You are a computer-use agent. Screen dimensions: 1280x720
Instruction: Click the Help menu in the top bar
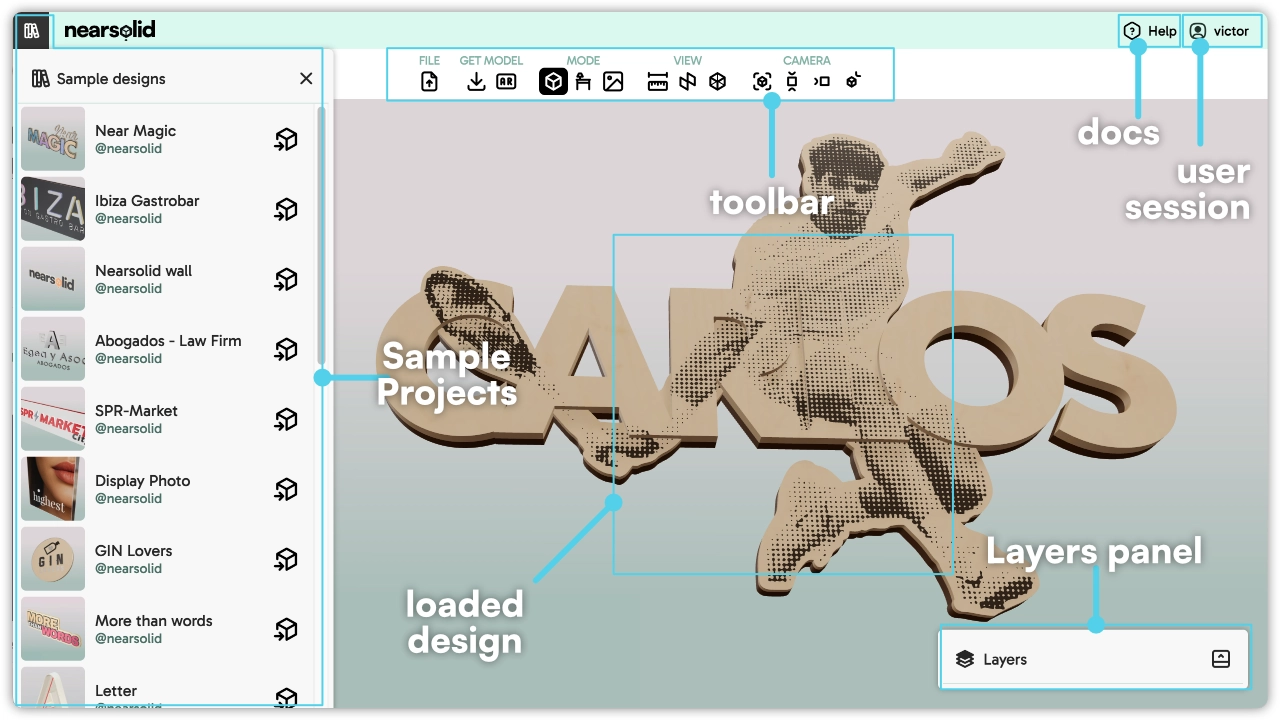[1149, 30]
